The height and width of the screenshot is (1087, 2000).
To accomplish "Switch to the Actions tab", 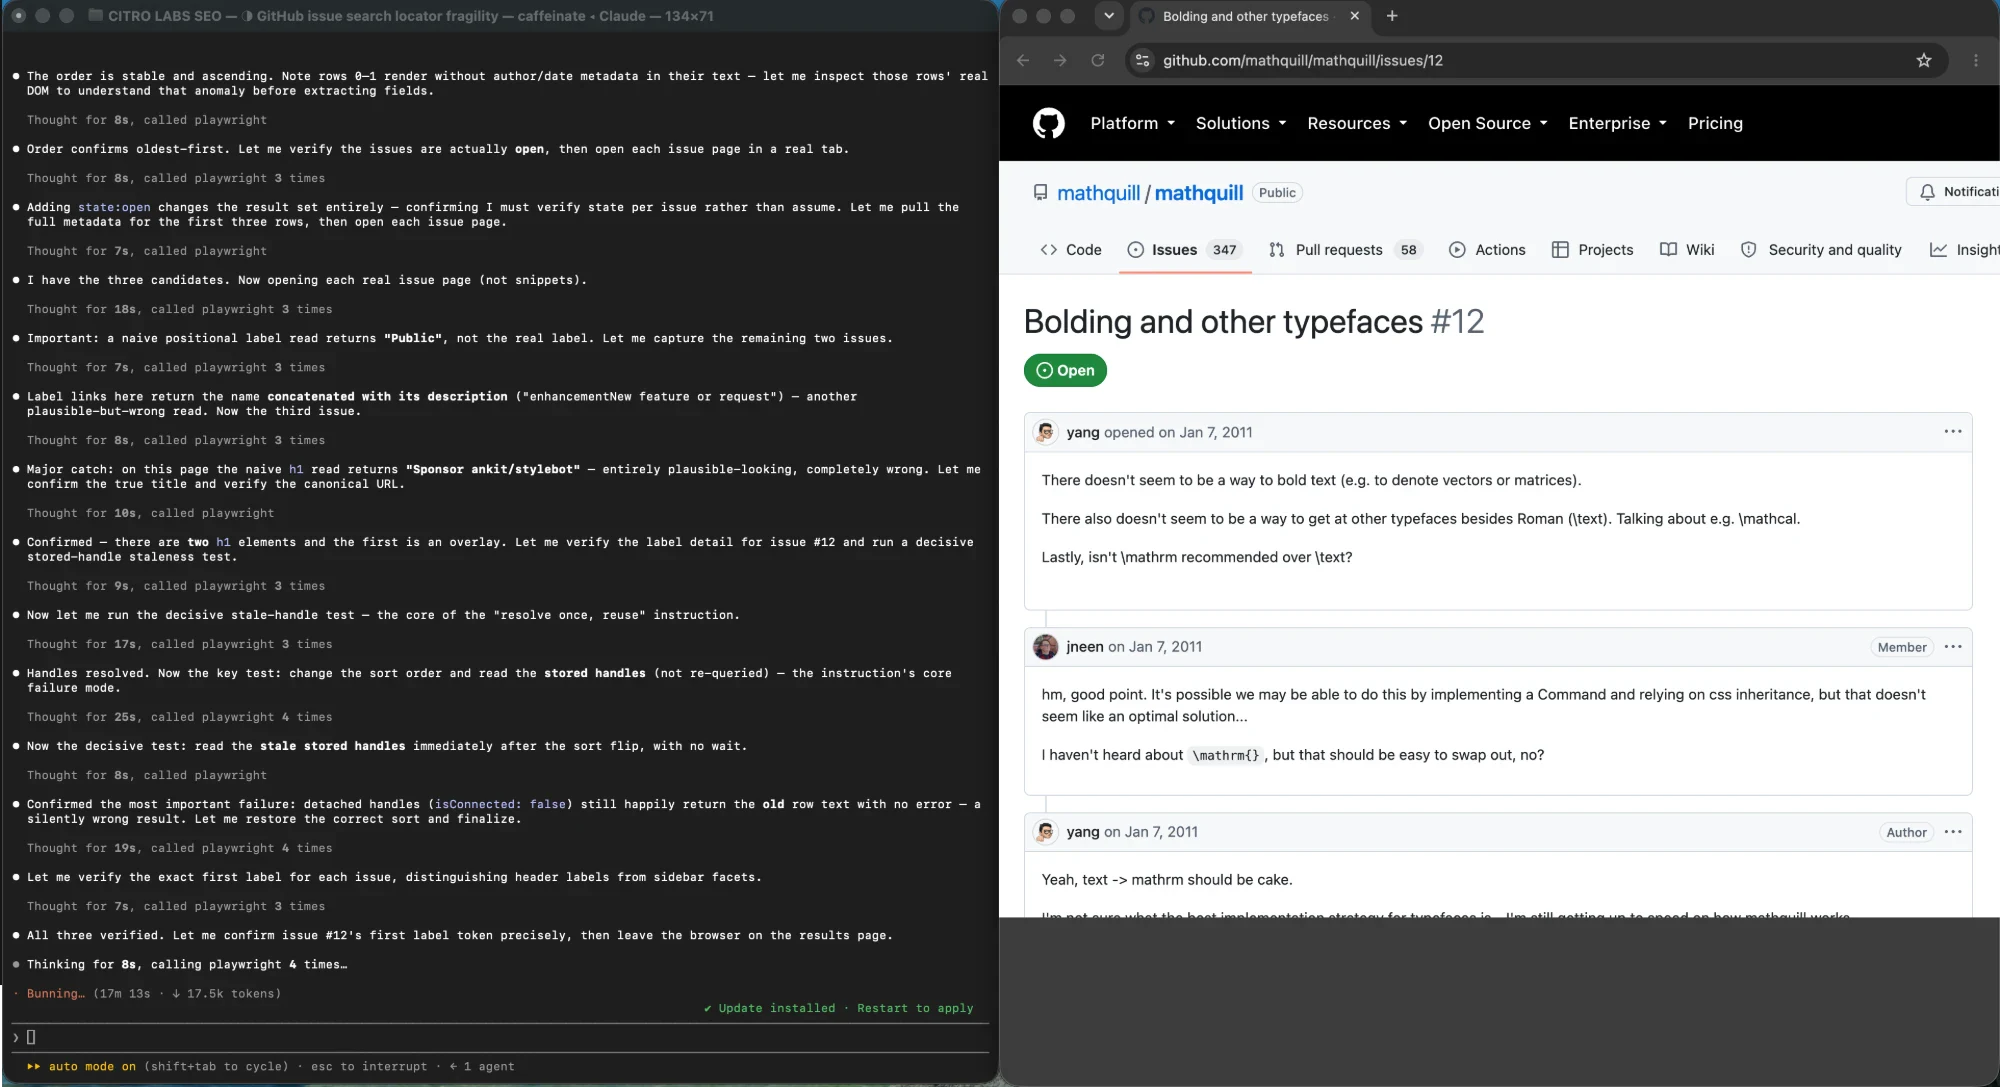I will point(1487,250).
